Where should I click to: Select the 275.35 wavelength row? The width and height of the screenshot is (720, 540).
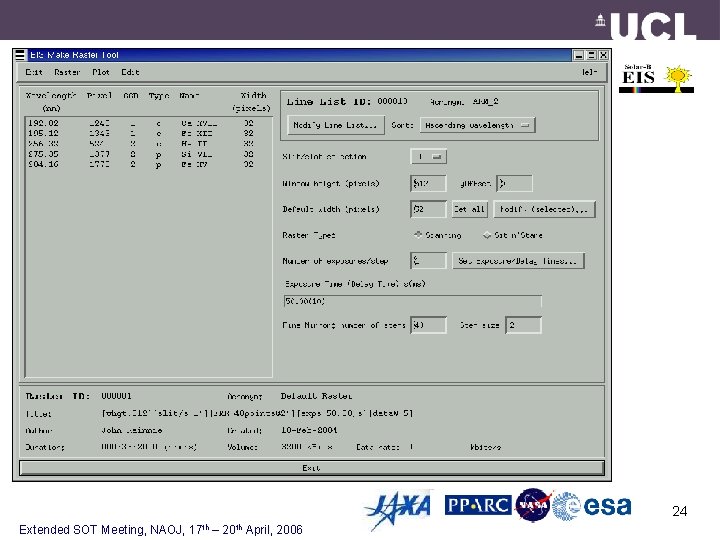click(x=149, y=154)
